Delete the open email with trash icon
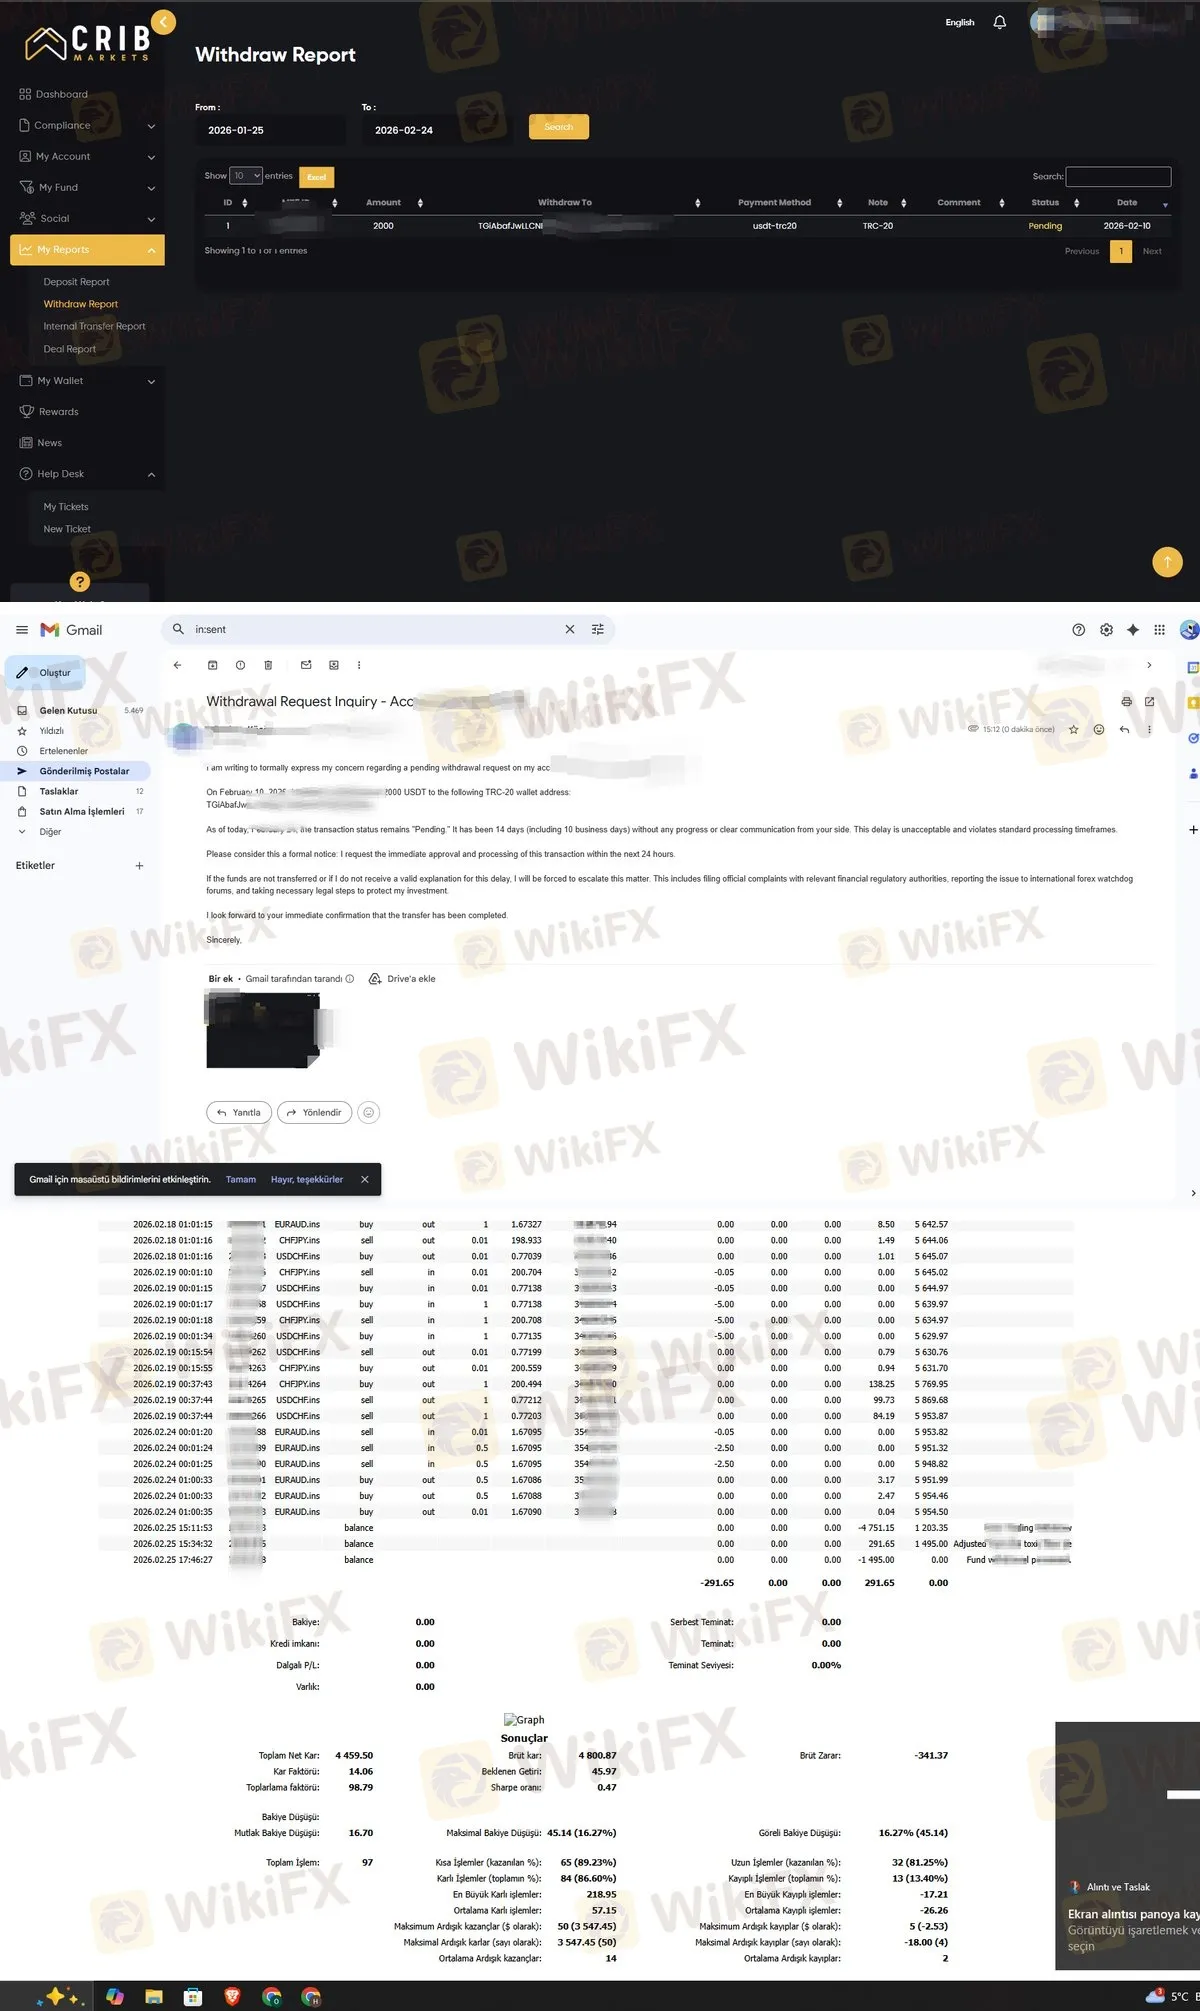1200x2011 pixels. click(x=268, y=665)
